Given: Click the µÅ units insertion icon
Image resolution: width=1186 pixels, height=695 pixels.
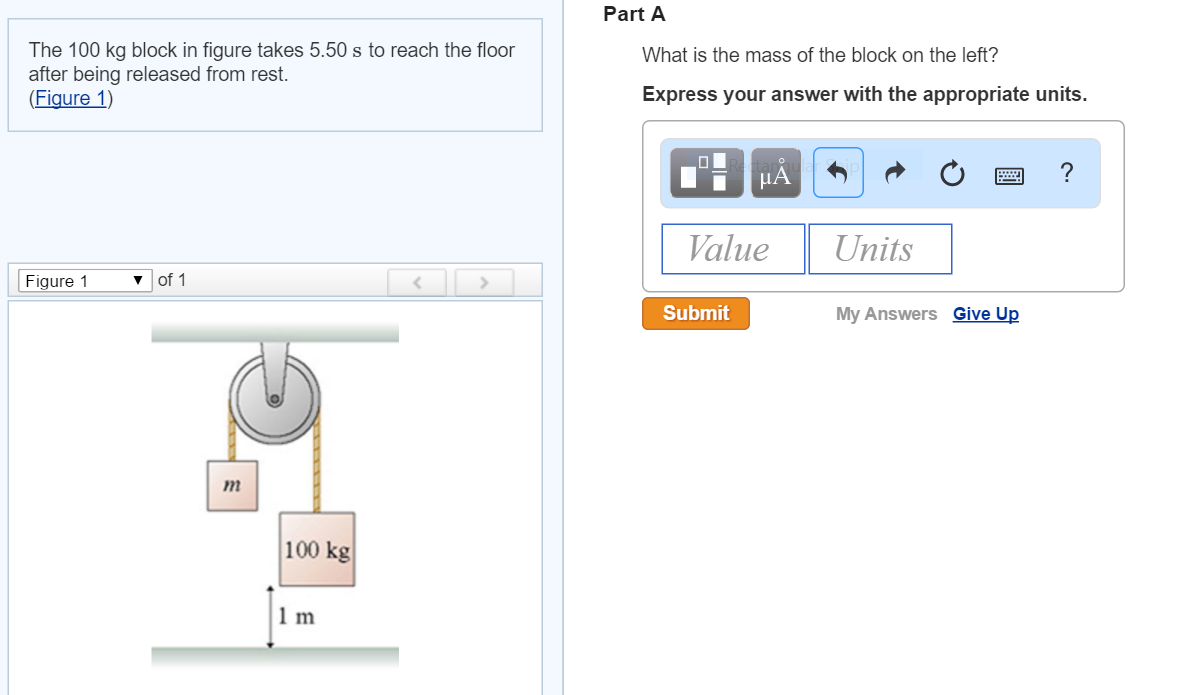Looking at the screenshot, I should tap(775, 172).
